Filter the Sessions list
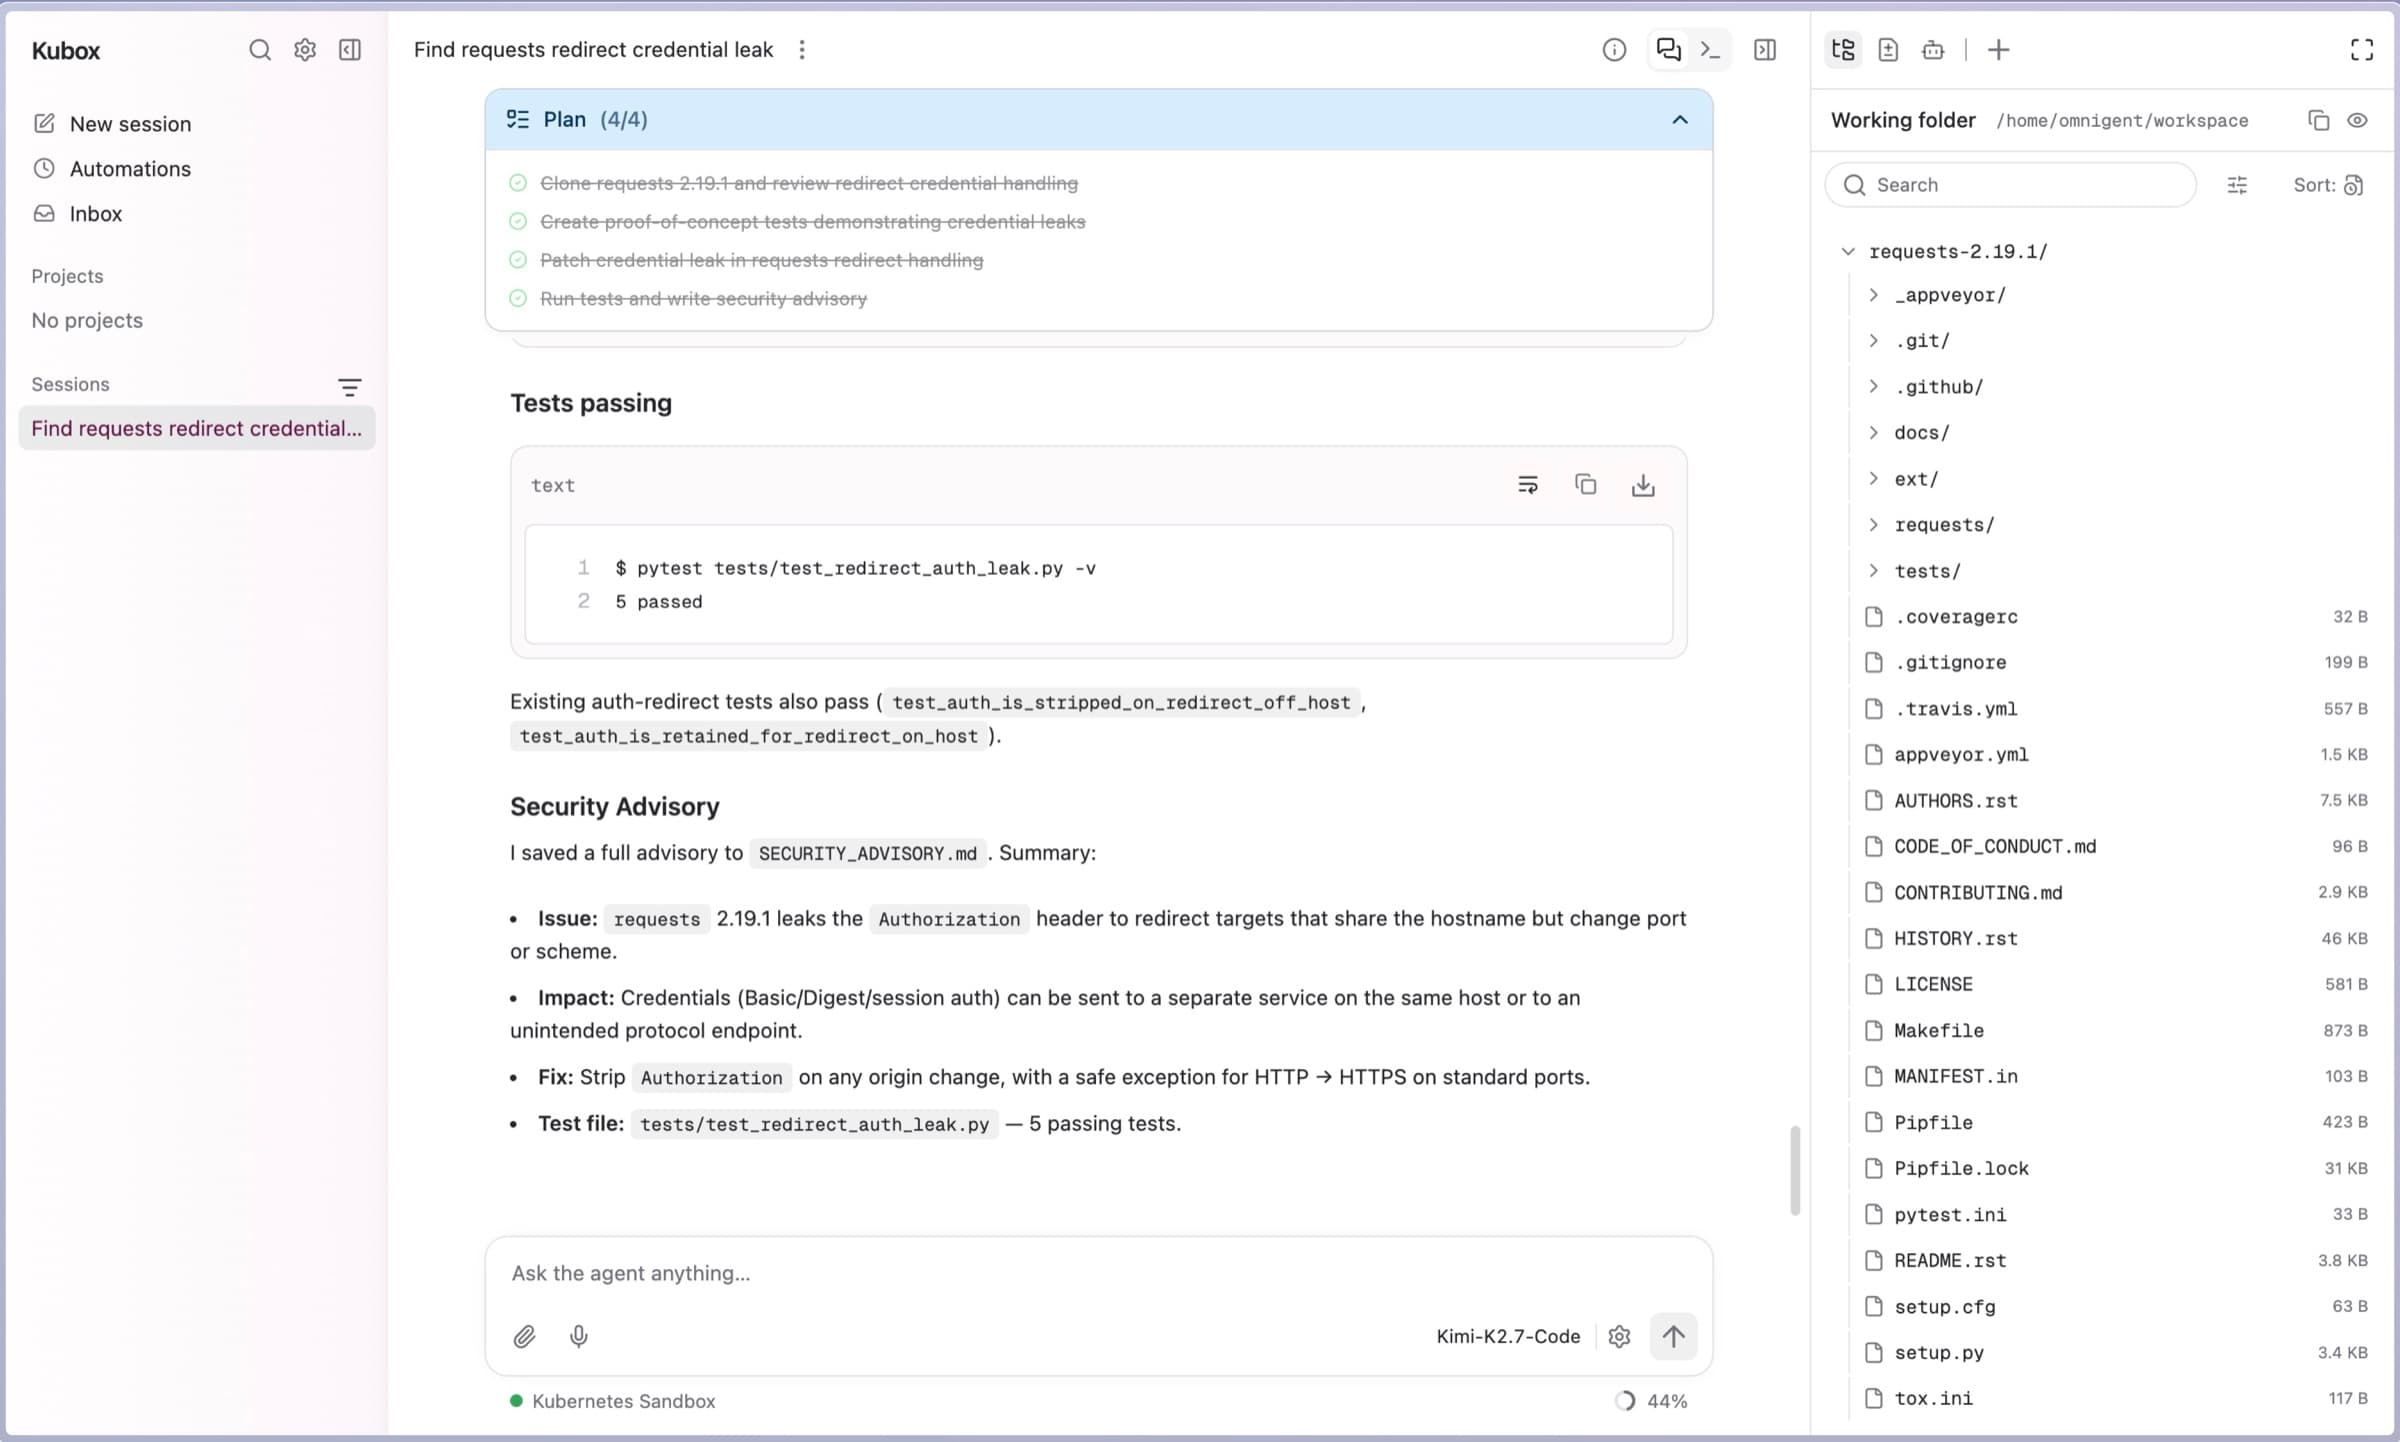This screenshot has width=2400, height=1442. [349, 386]
